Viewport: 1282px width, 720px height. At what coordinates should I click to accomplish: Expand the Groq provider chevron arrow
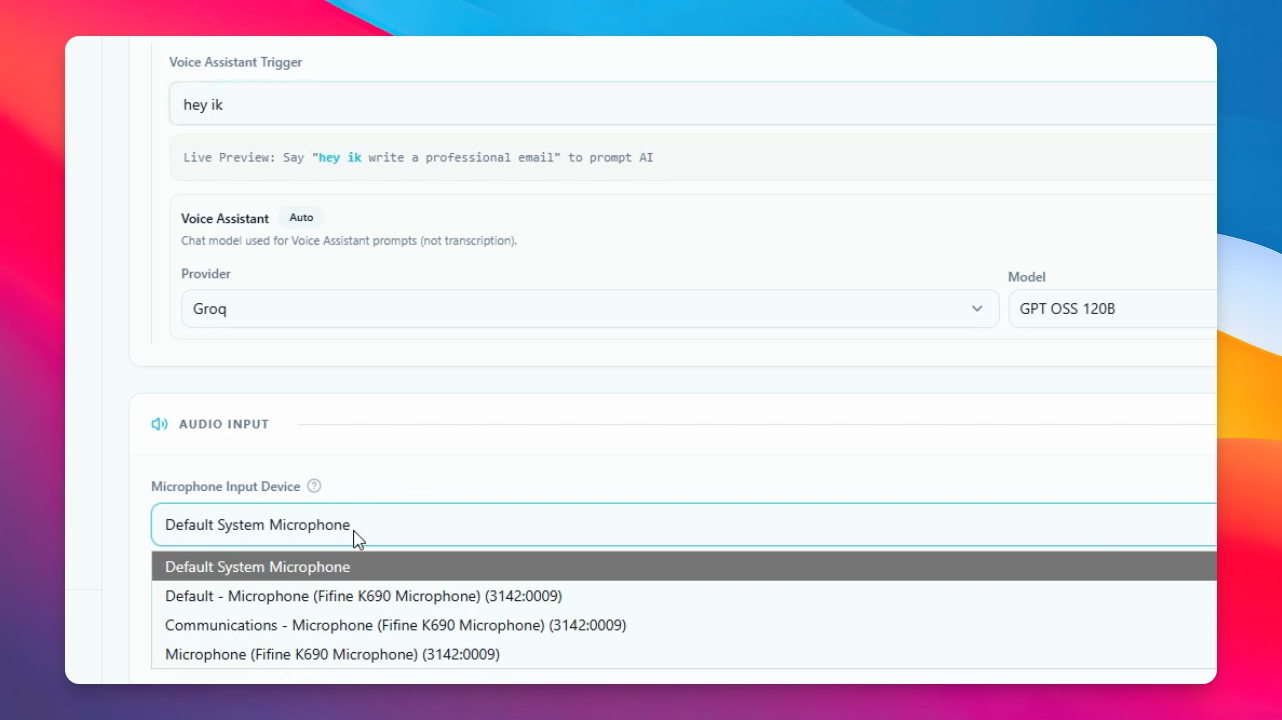[977, 309]
